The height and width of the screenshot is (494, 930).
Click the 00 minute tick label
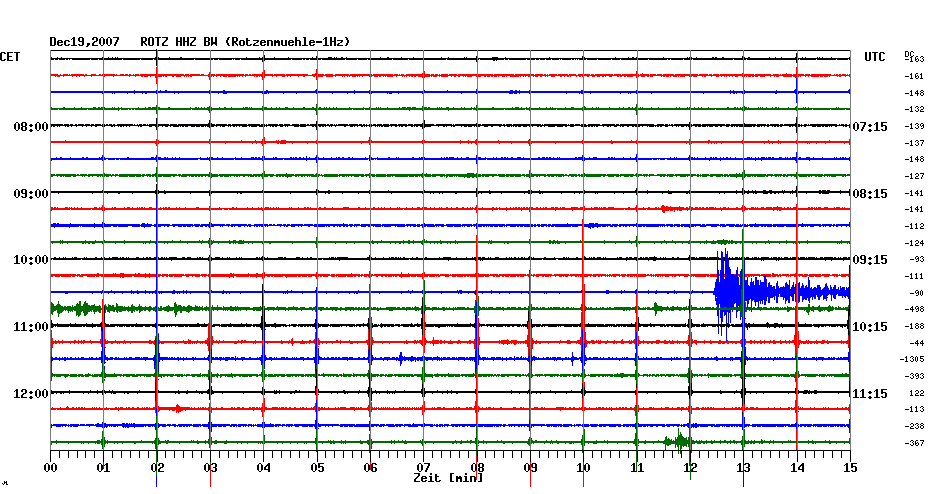tap(50, 468)
